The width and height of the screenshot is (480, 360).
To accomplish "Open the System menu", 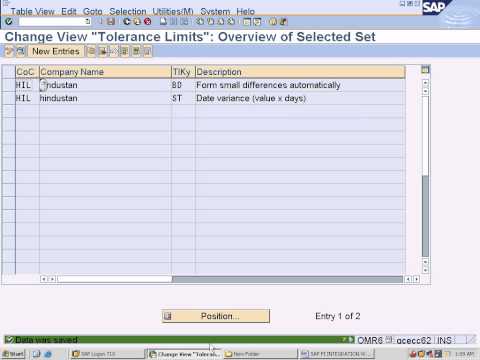I will (x=215, y=11).
